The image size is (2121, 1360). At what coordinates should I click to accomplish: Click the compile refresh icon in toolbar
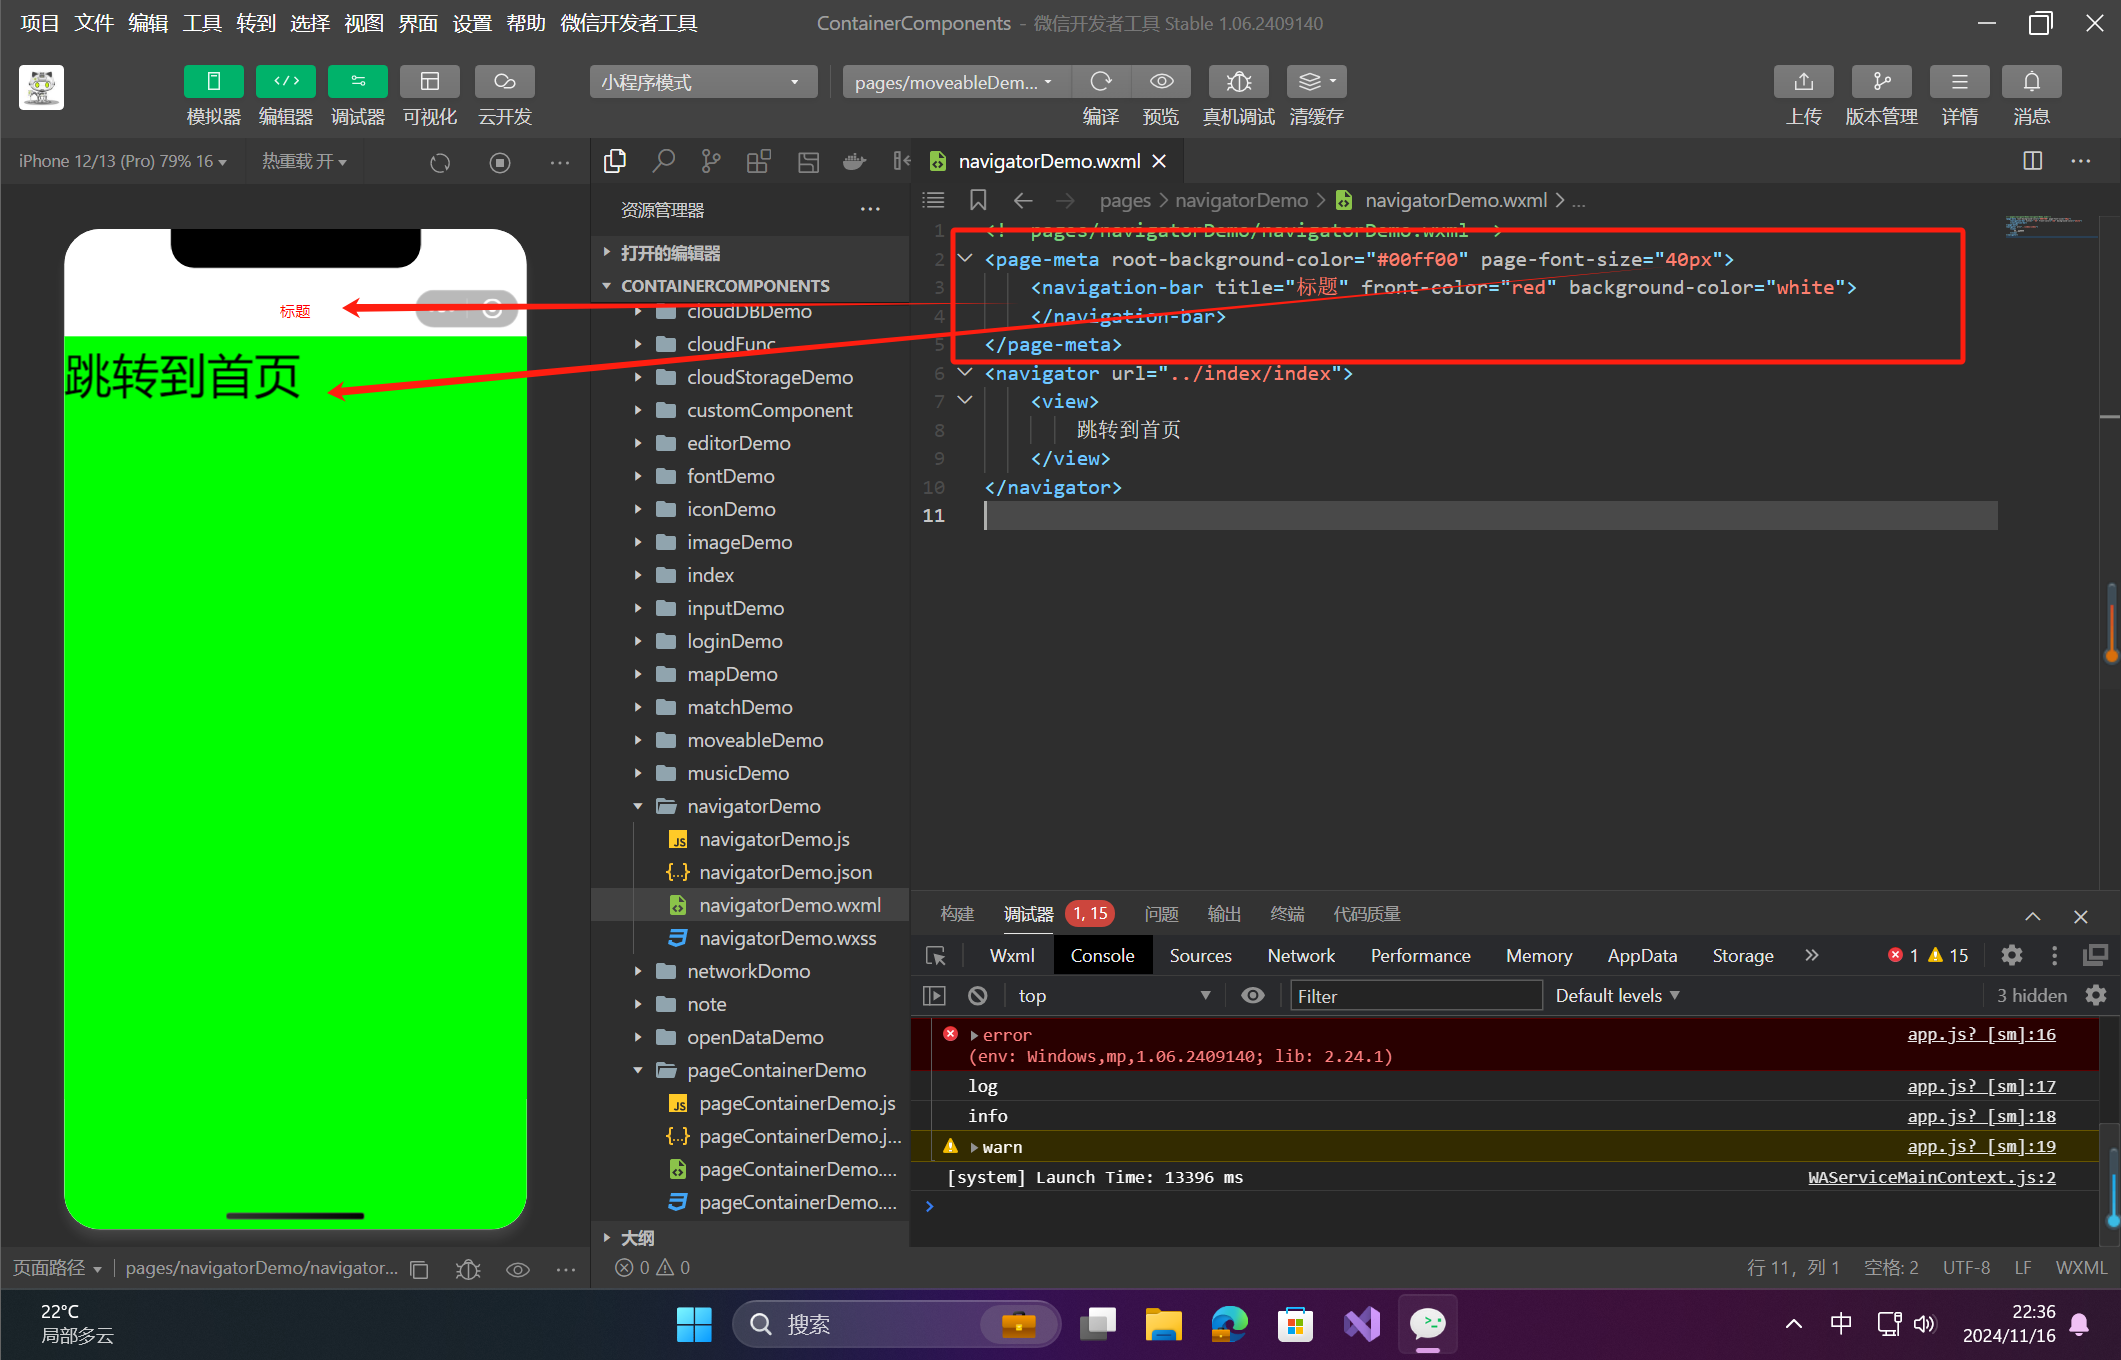(x=1100, y=82)
